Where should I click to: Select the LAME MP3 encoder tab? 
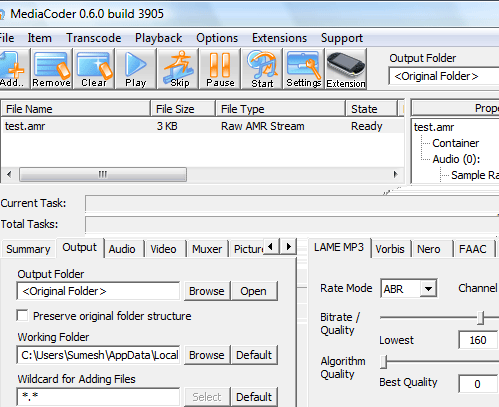[339, 247]
